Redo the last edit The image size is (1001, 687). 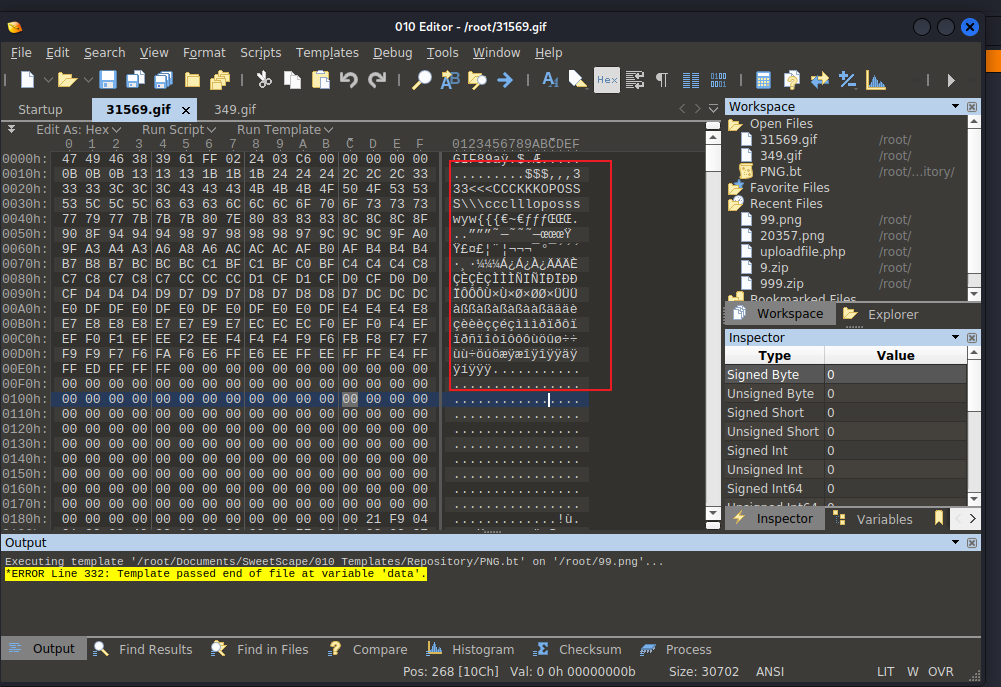[x=377, y=80]
